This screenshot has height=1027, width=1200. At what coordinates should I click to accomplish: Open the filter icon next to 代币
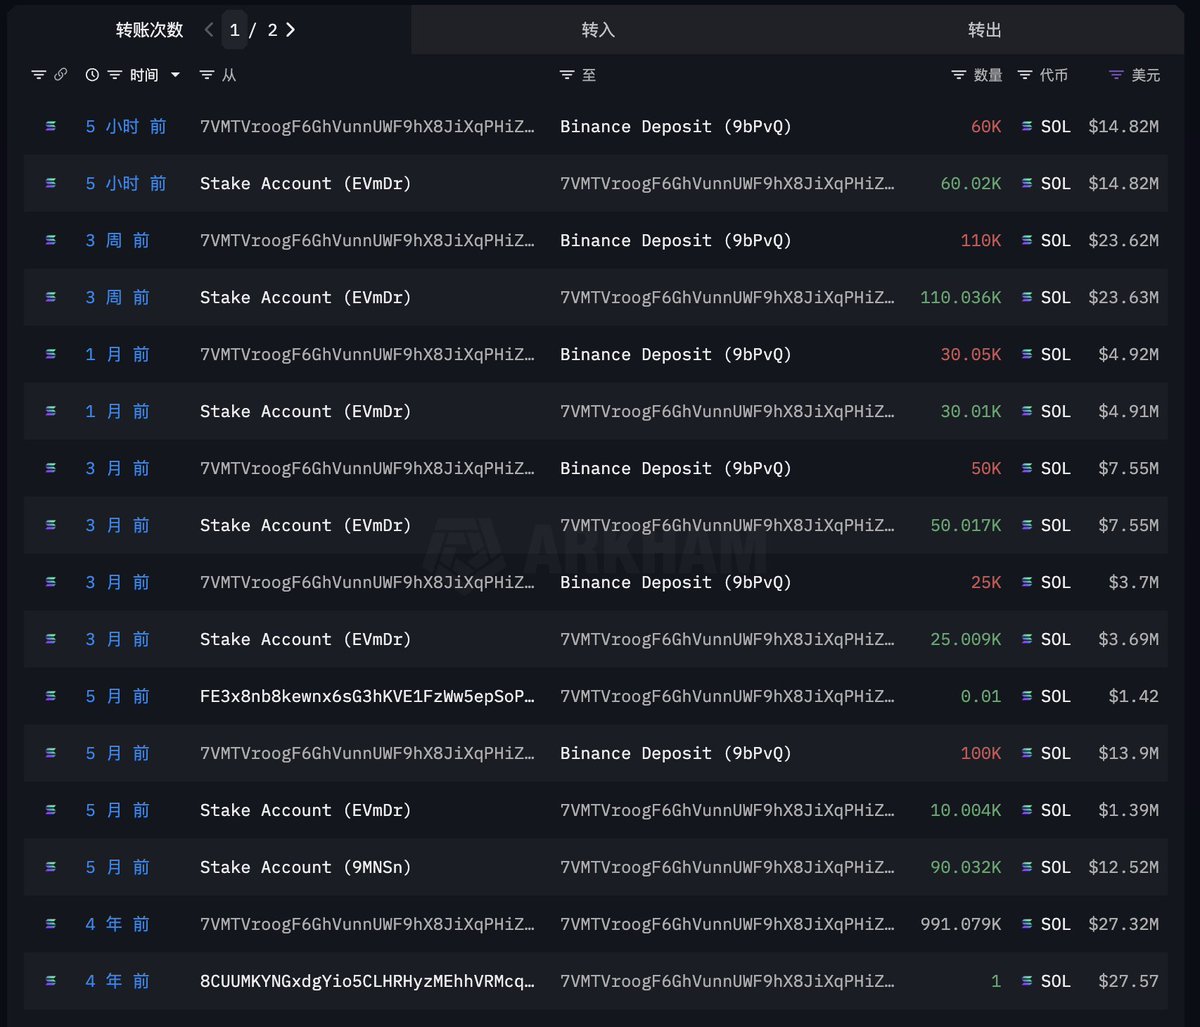[x=1025, y=75]
